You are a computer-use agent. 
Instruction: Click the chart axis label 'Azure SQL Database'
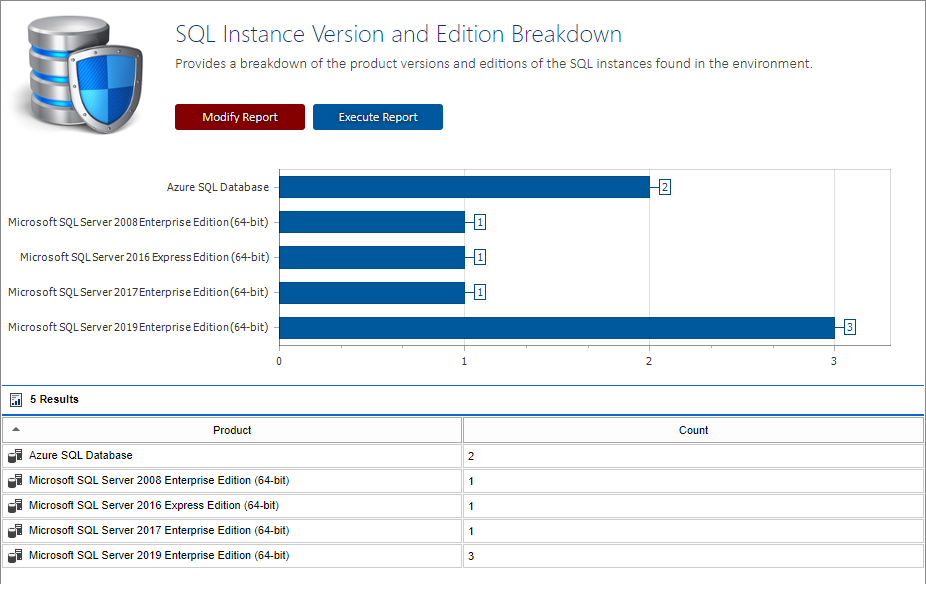(218, 187)
